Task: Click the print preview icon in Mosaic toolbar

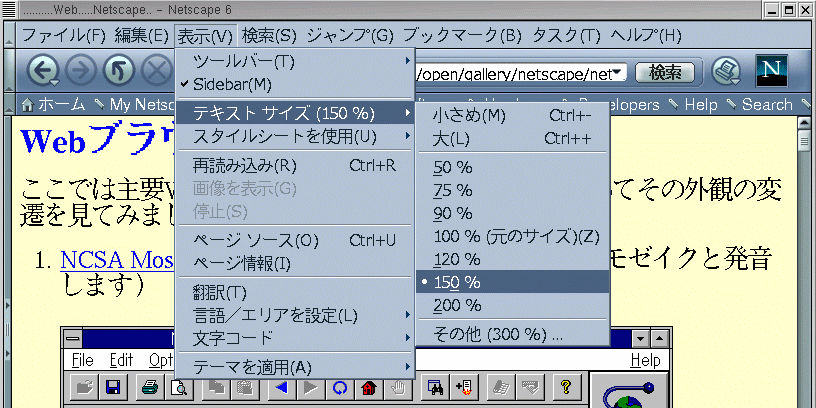Action: coord(181,387)
